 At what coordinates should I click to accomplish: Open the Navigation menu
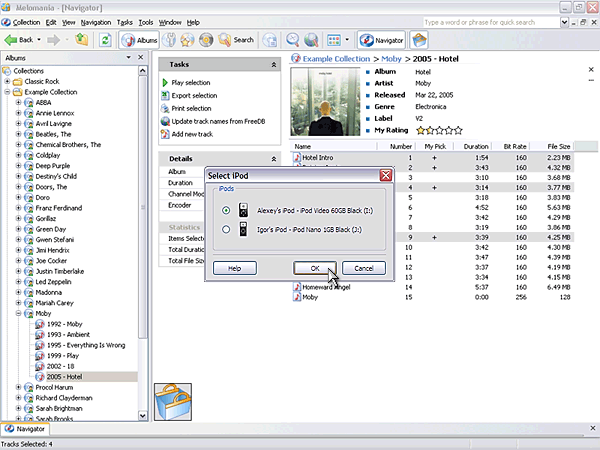pyautogui.click(x=96, y=22)
